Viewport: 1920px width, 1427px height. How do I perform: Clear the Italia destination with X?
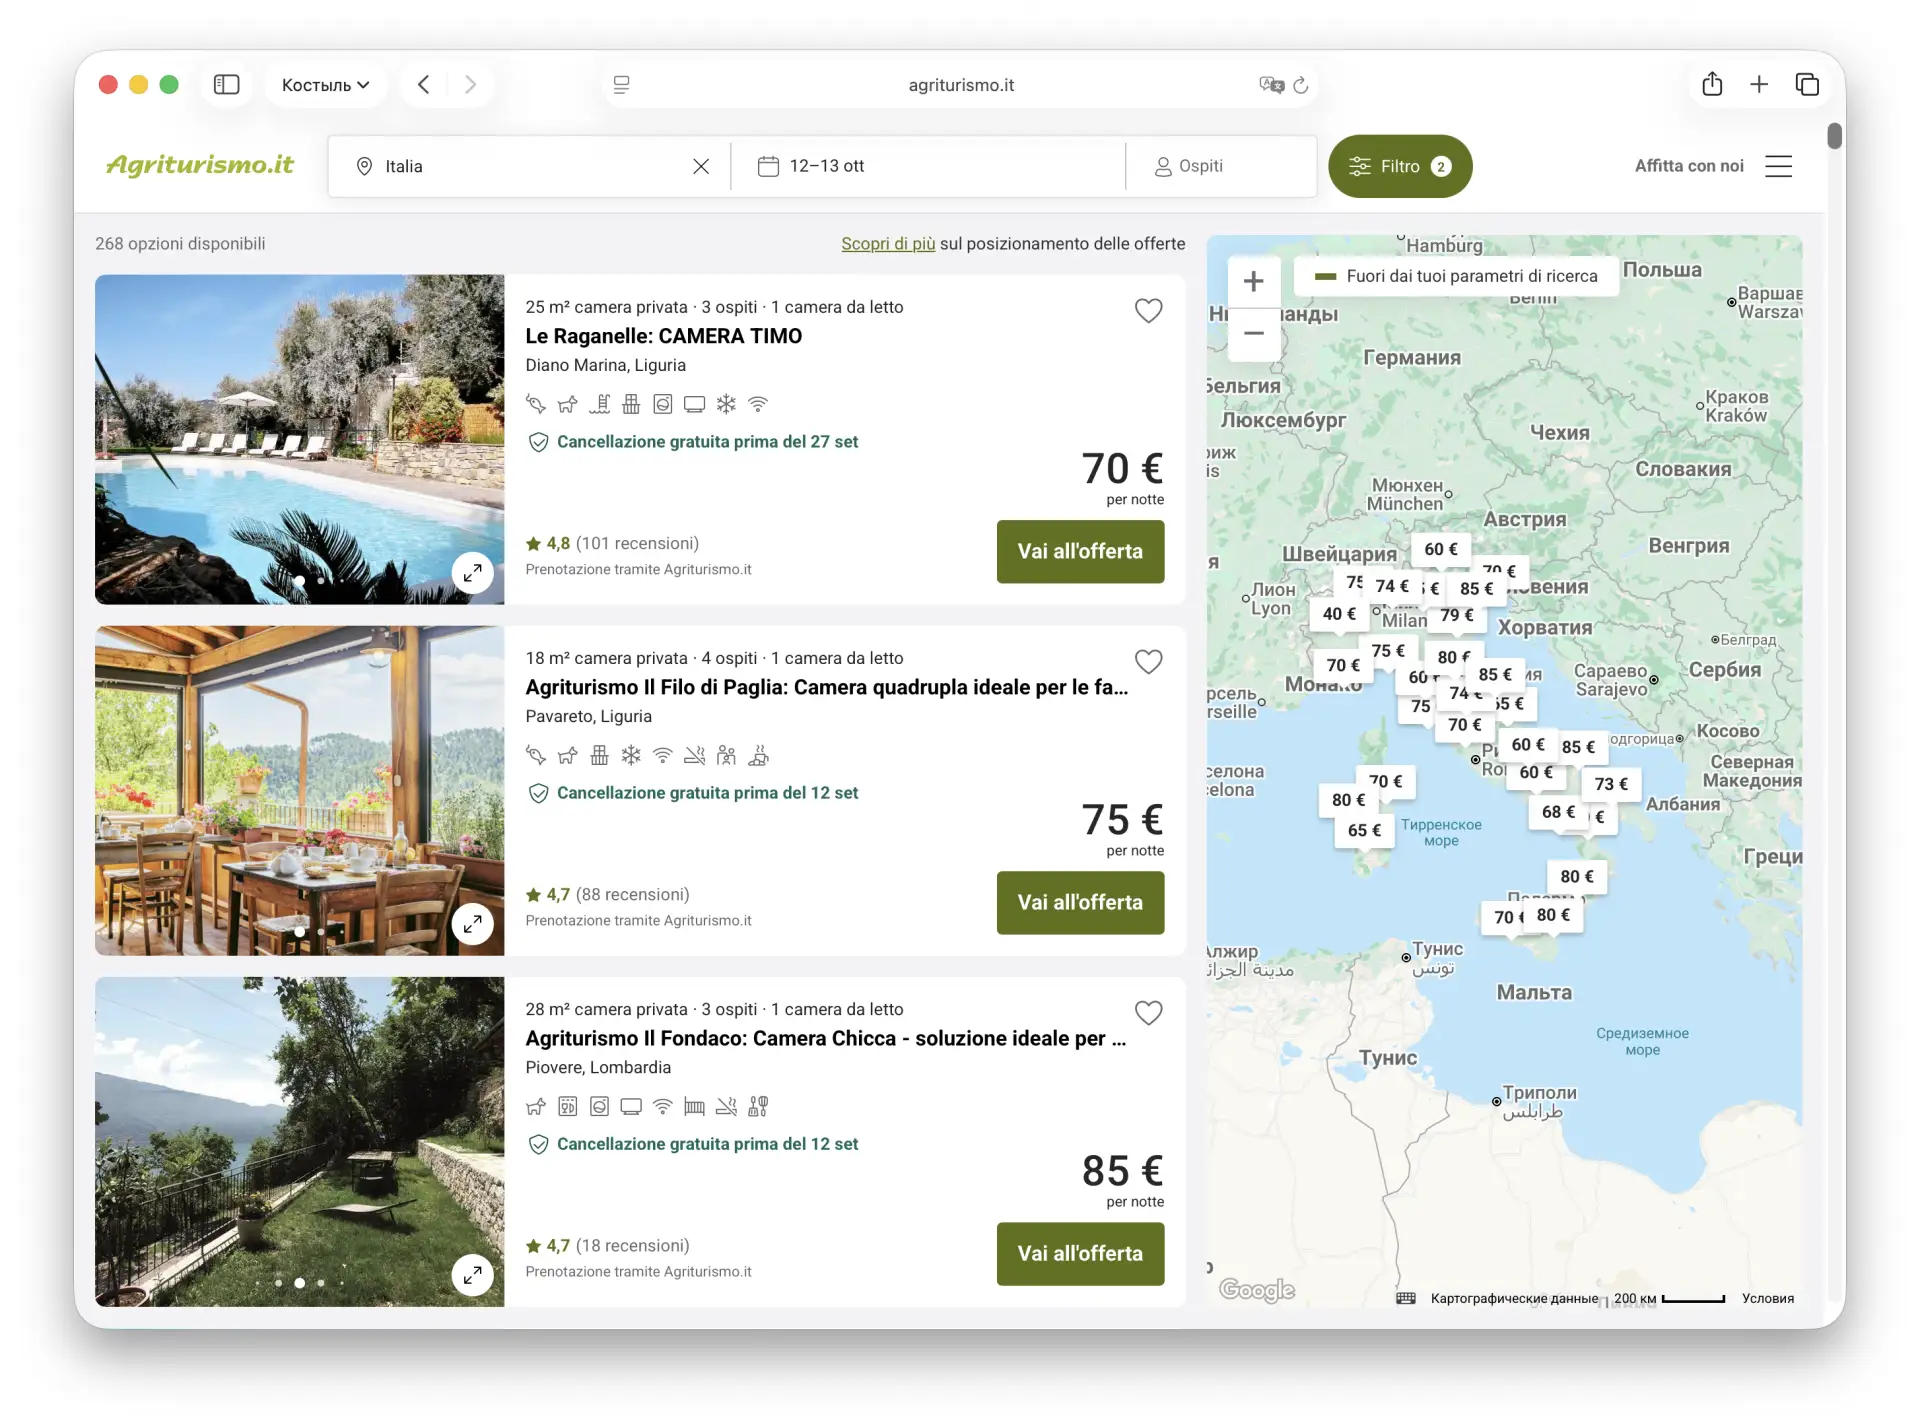[x=701, y=166]
